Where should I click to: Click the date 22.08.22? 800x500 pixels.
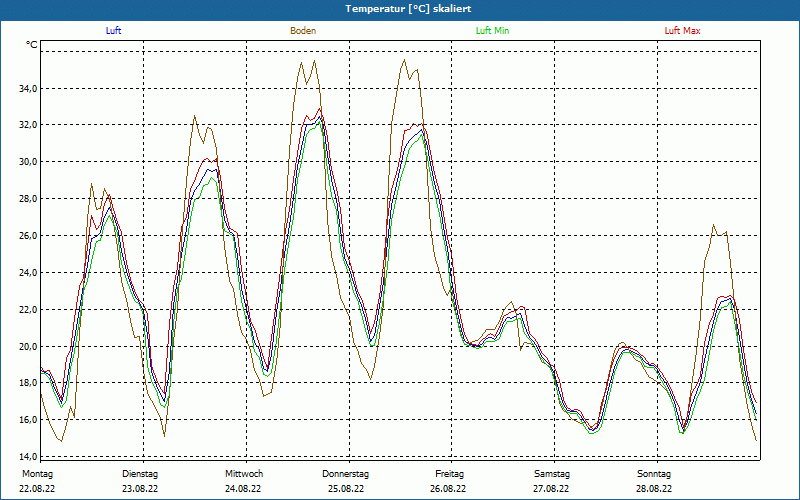pos(37,489)
